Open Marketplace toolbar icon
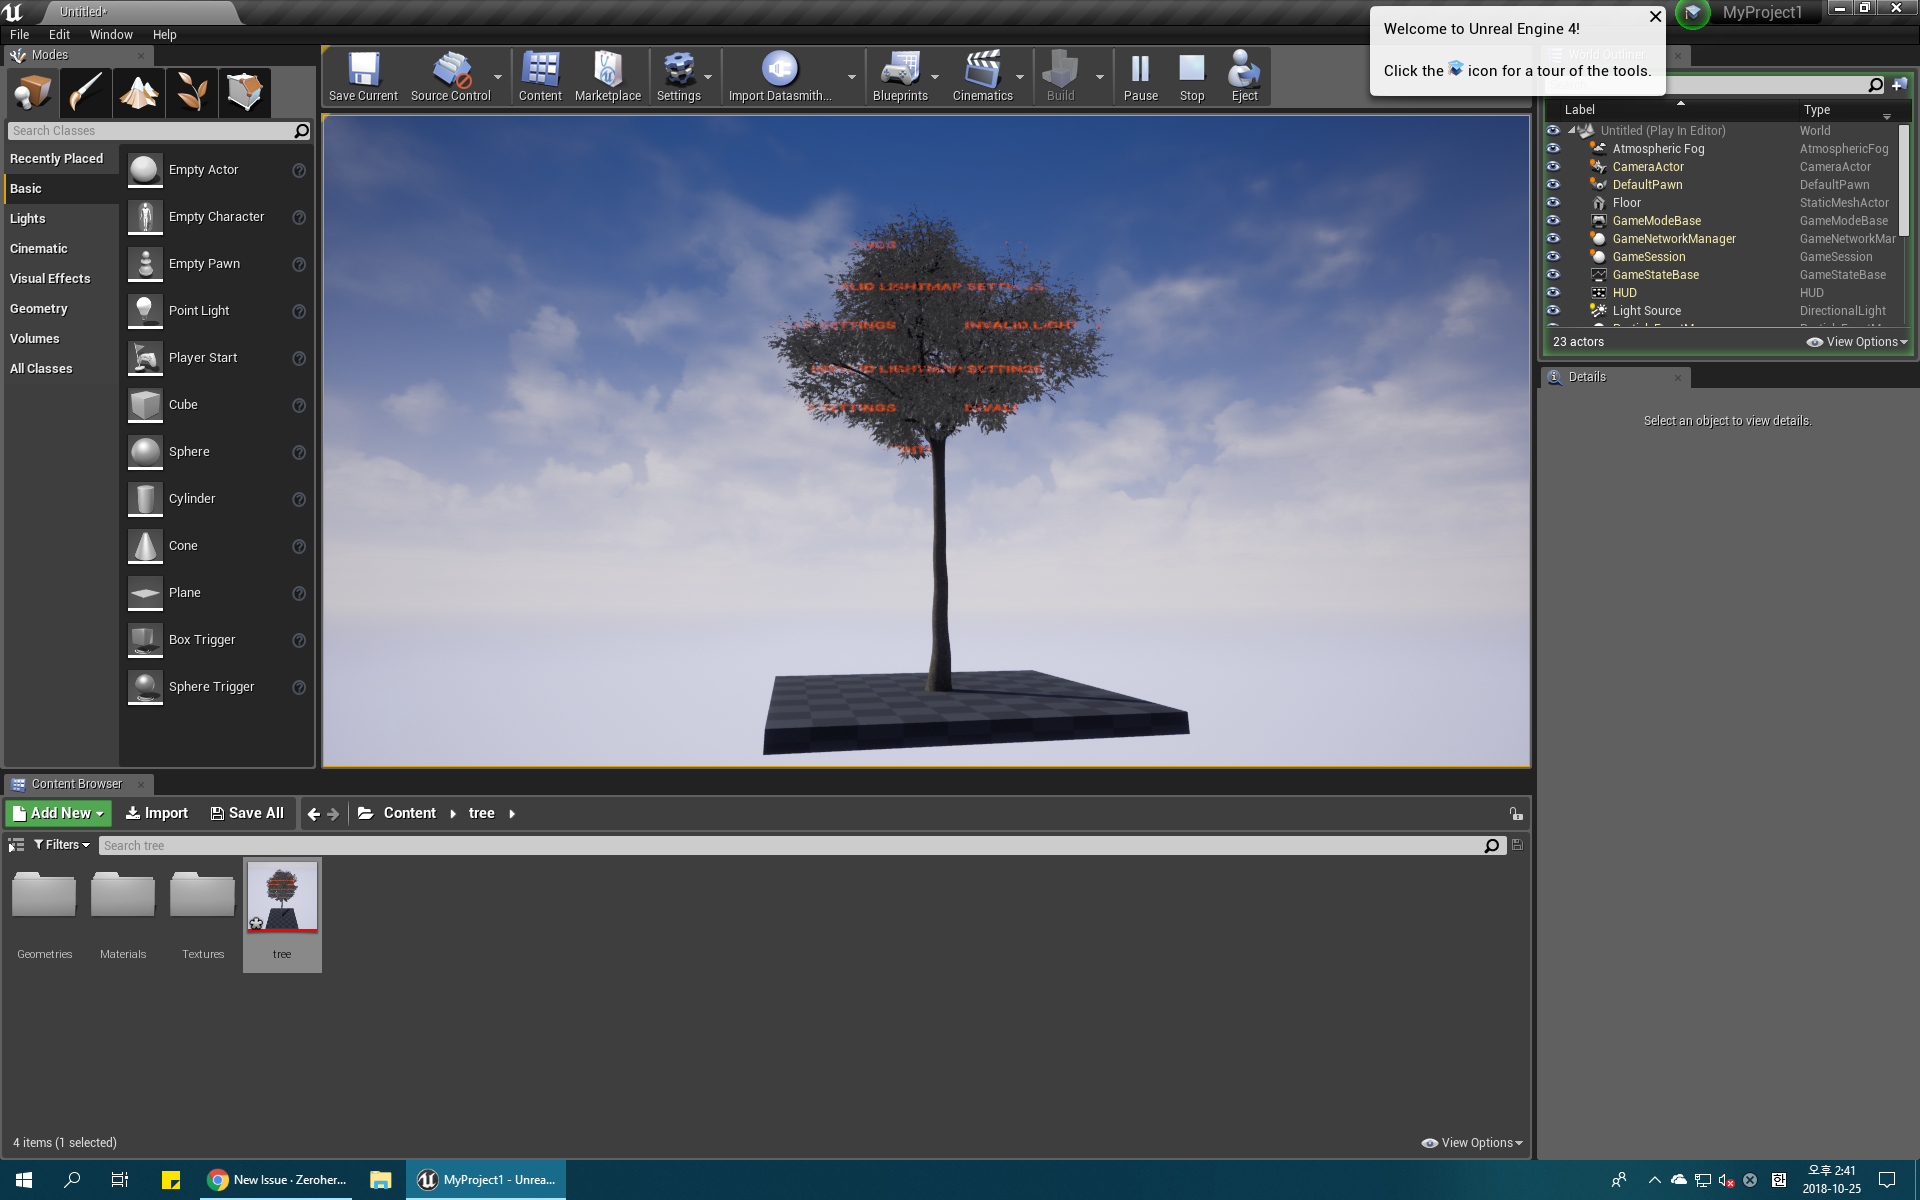1920x1200 pixels. [608, 77]
